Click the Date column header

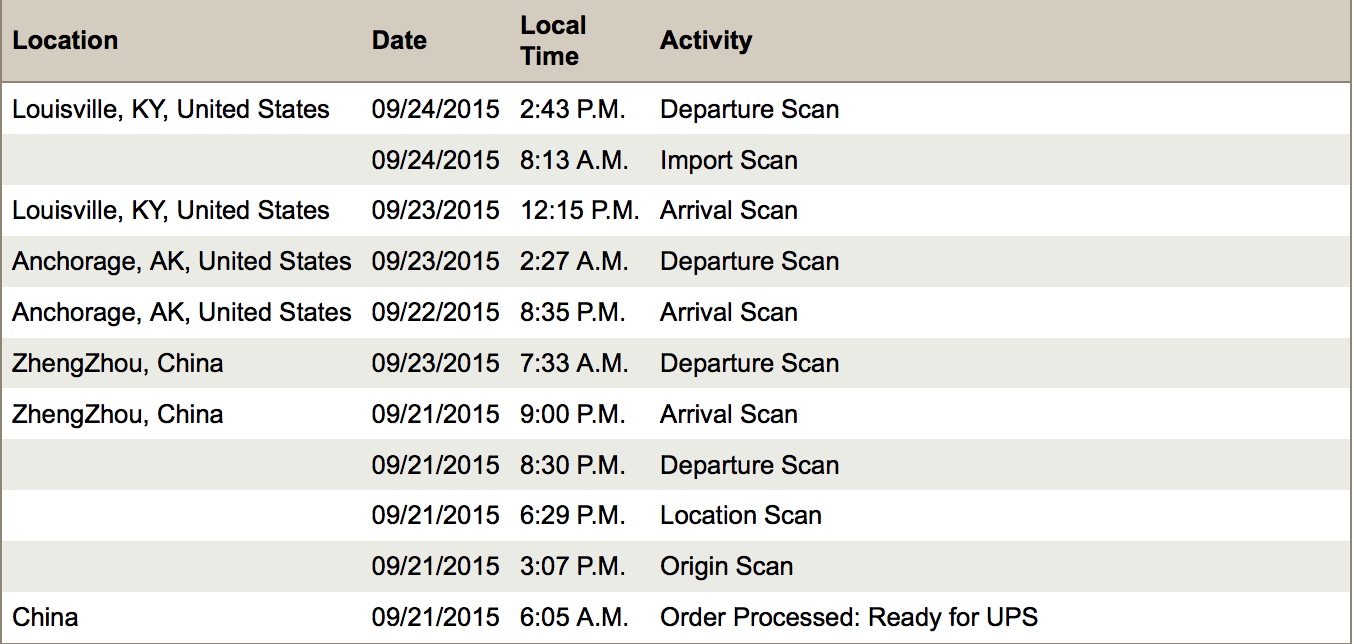click(x=399, y=41)
